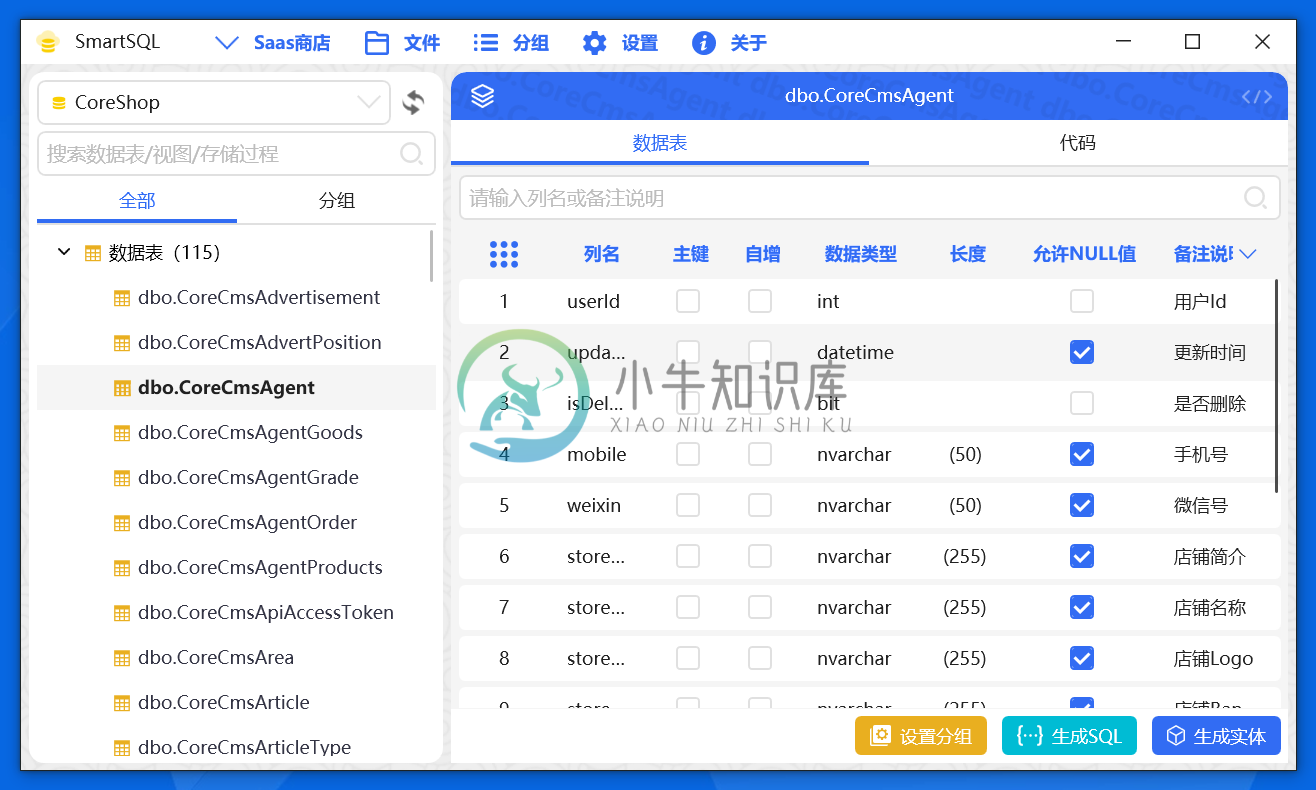
Task: Switch to the 数据表 tab
Action: (660, 143)
